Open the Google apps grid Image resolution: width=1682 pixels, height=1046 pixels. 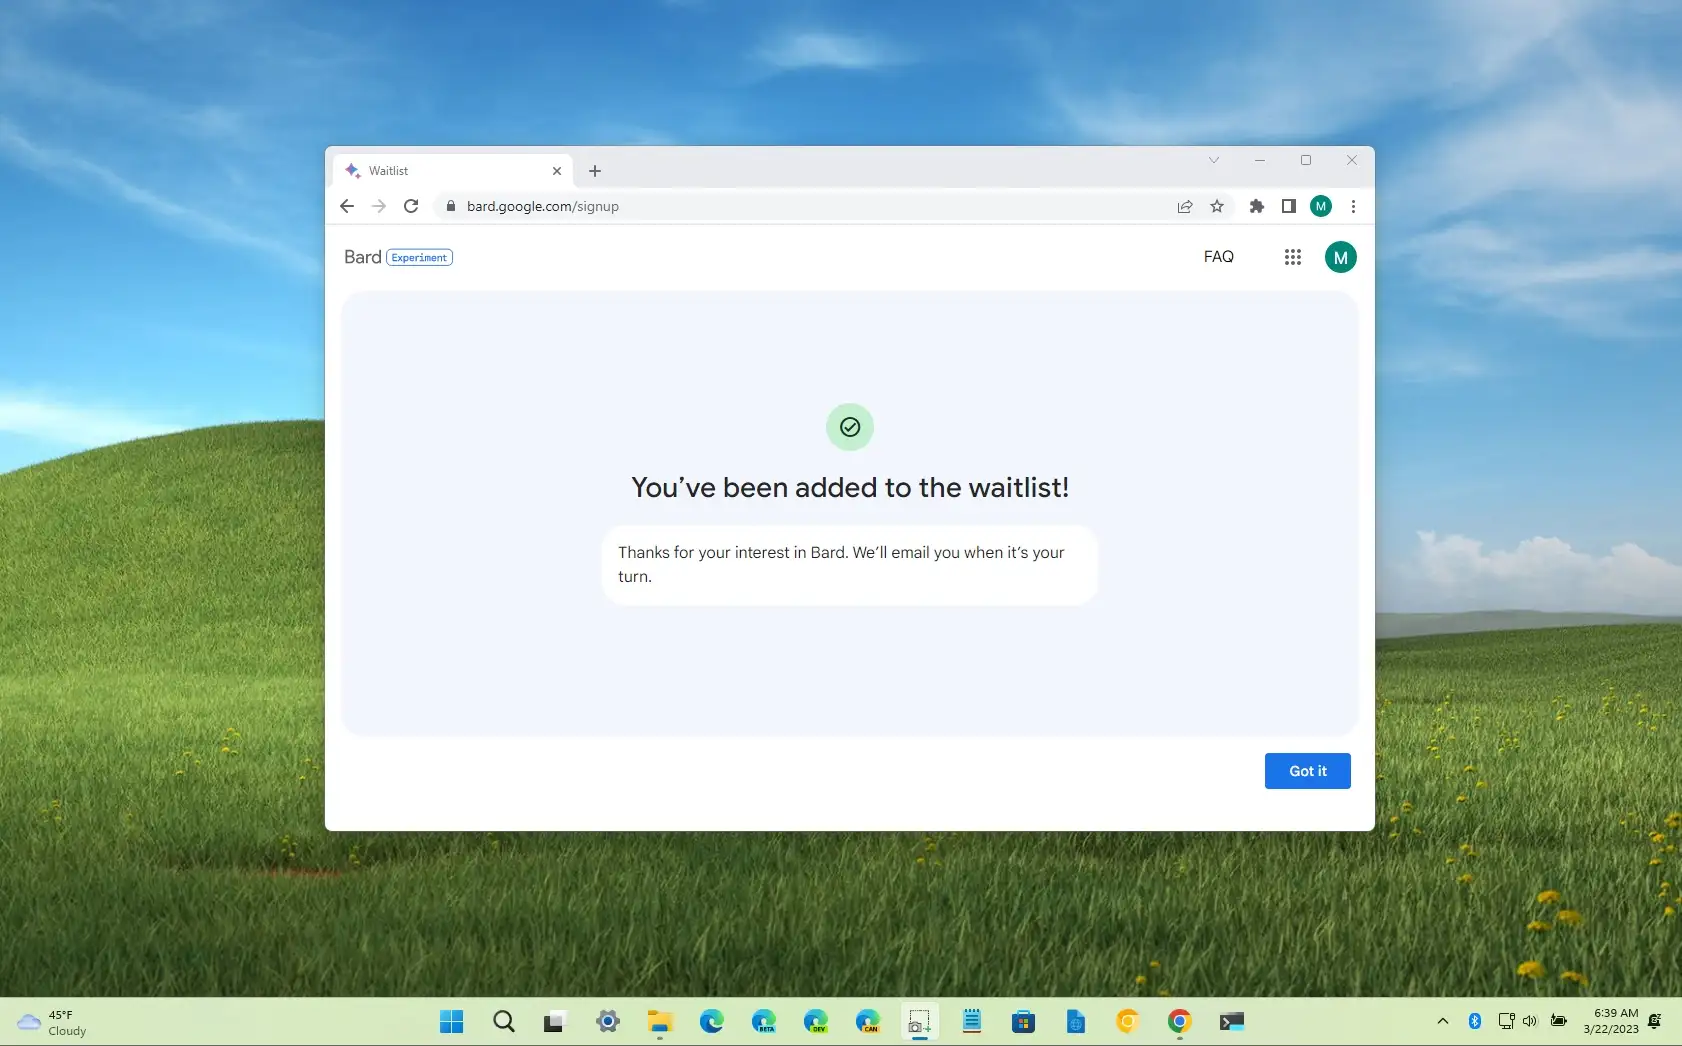[1293, 257]
